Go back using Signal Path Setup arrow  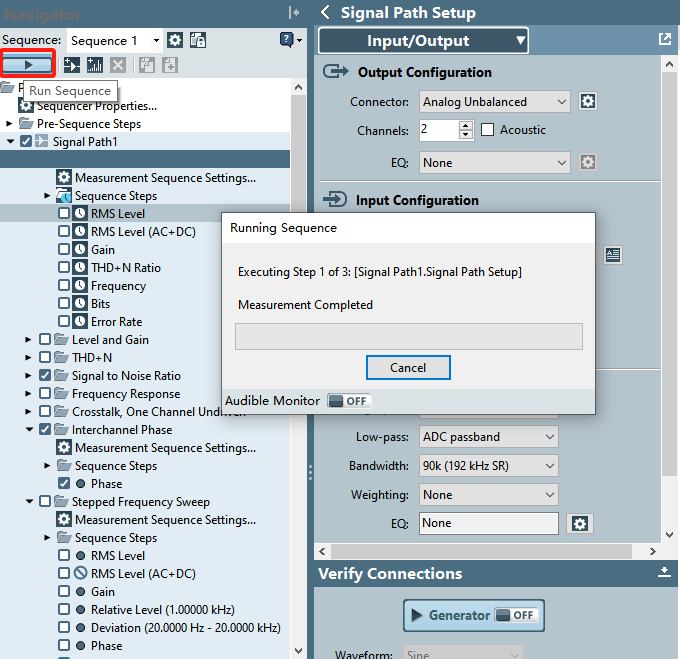pos(325,12)
